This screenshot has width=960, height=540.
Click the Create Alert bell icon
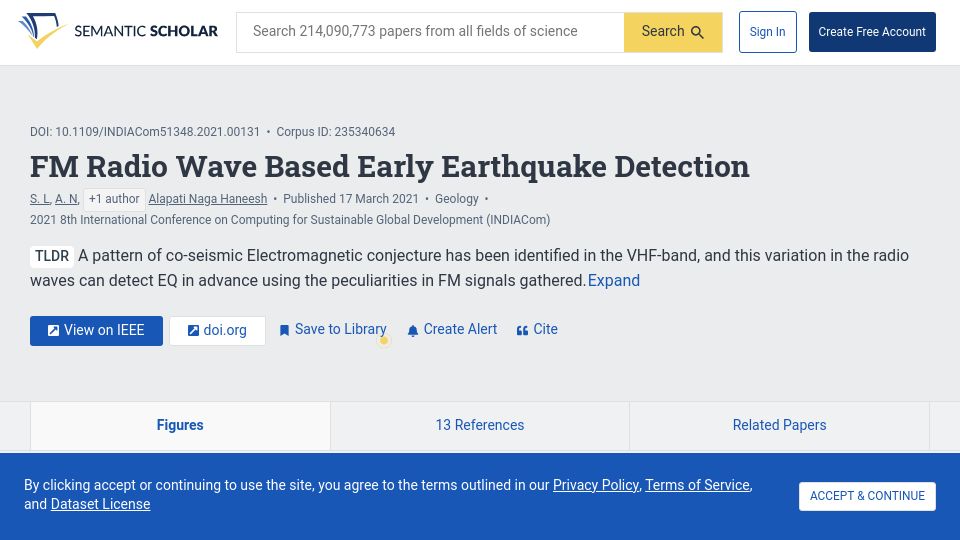pos(413,331)
